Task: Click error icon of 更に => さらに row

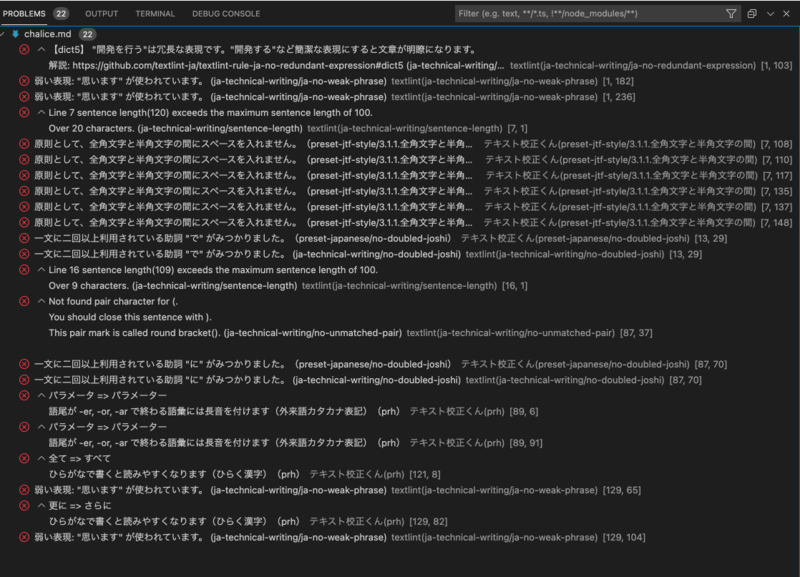Action: pos(24,506)
